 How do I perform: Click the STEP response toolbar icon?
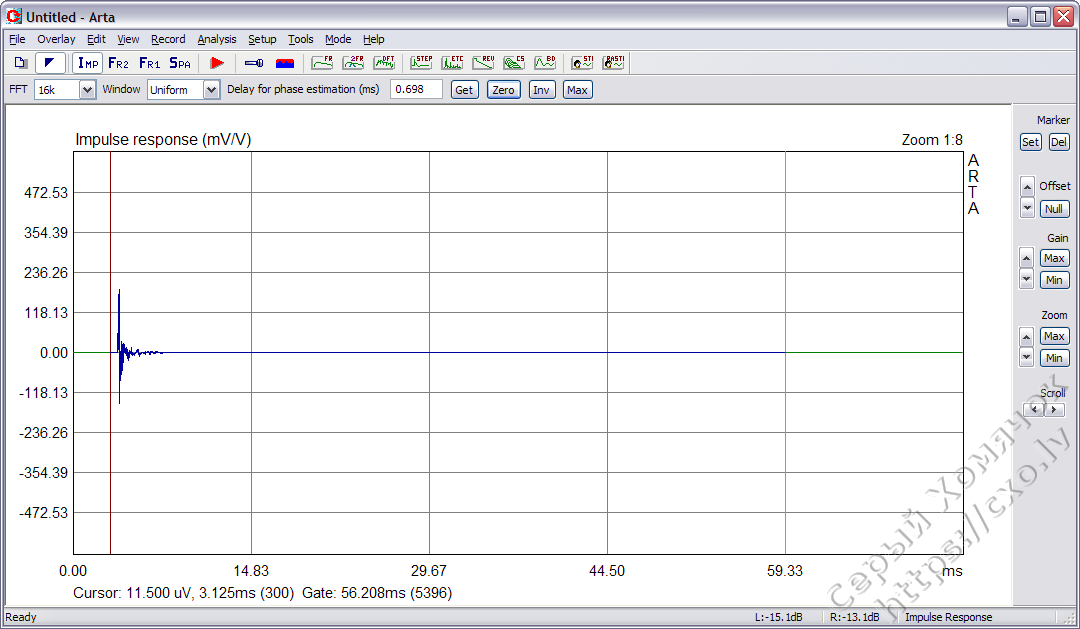coord(421,63)
